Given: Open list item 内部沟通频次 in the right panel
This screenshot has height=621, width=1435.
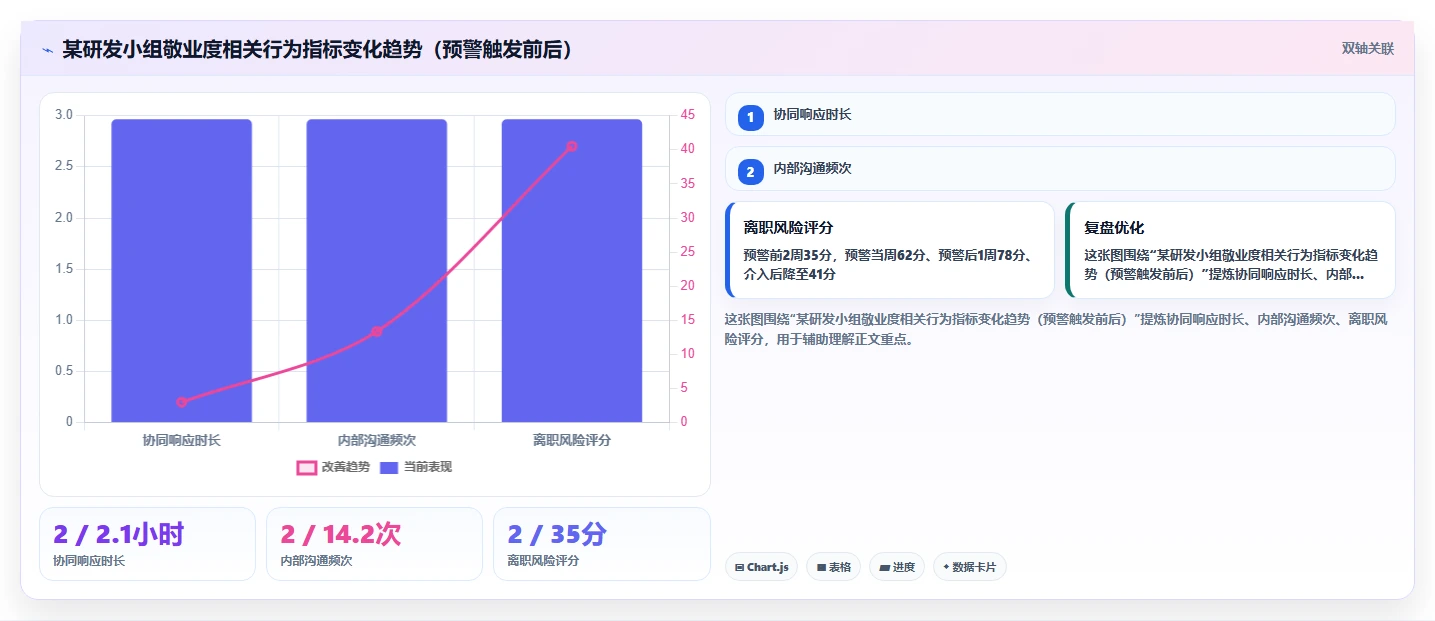Looking at the screenshot, I should (1060, 168).
